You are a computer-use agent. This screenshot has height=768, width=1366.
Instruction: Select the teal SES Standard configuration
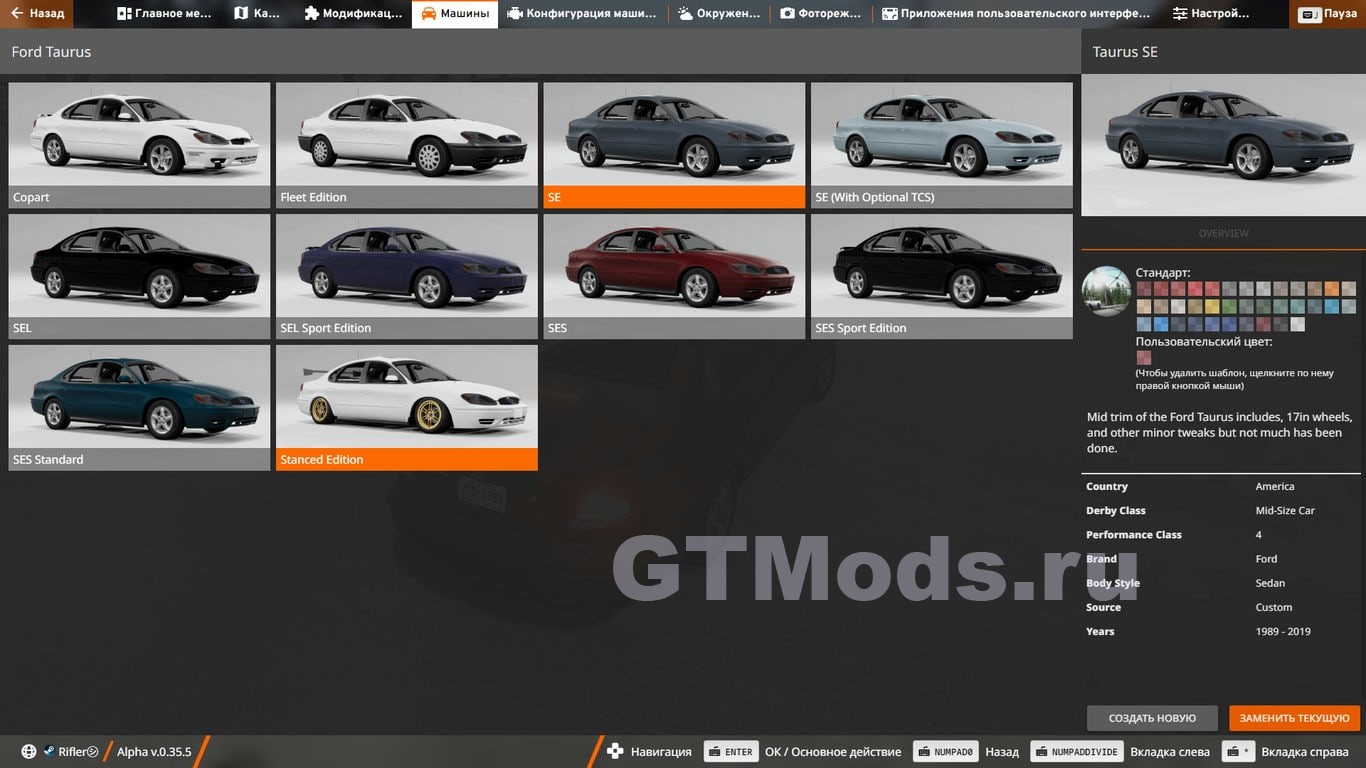[140, 407]
